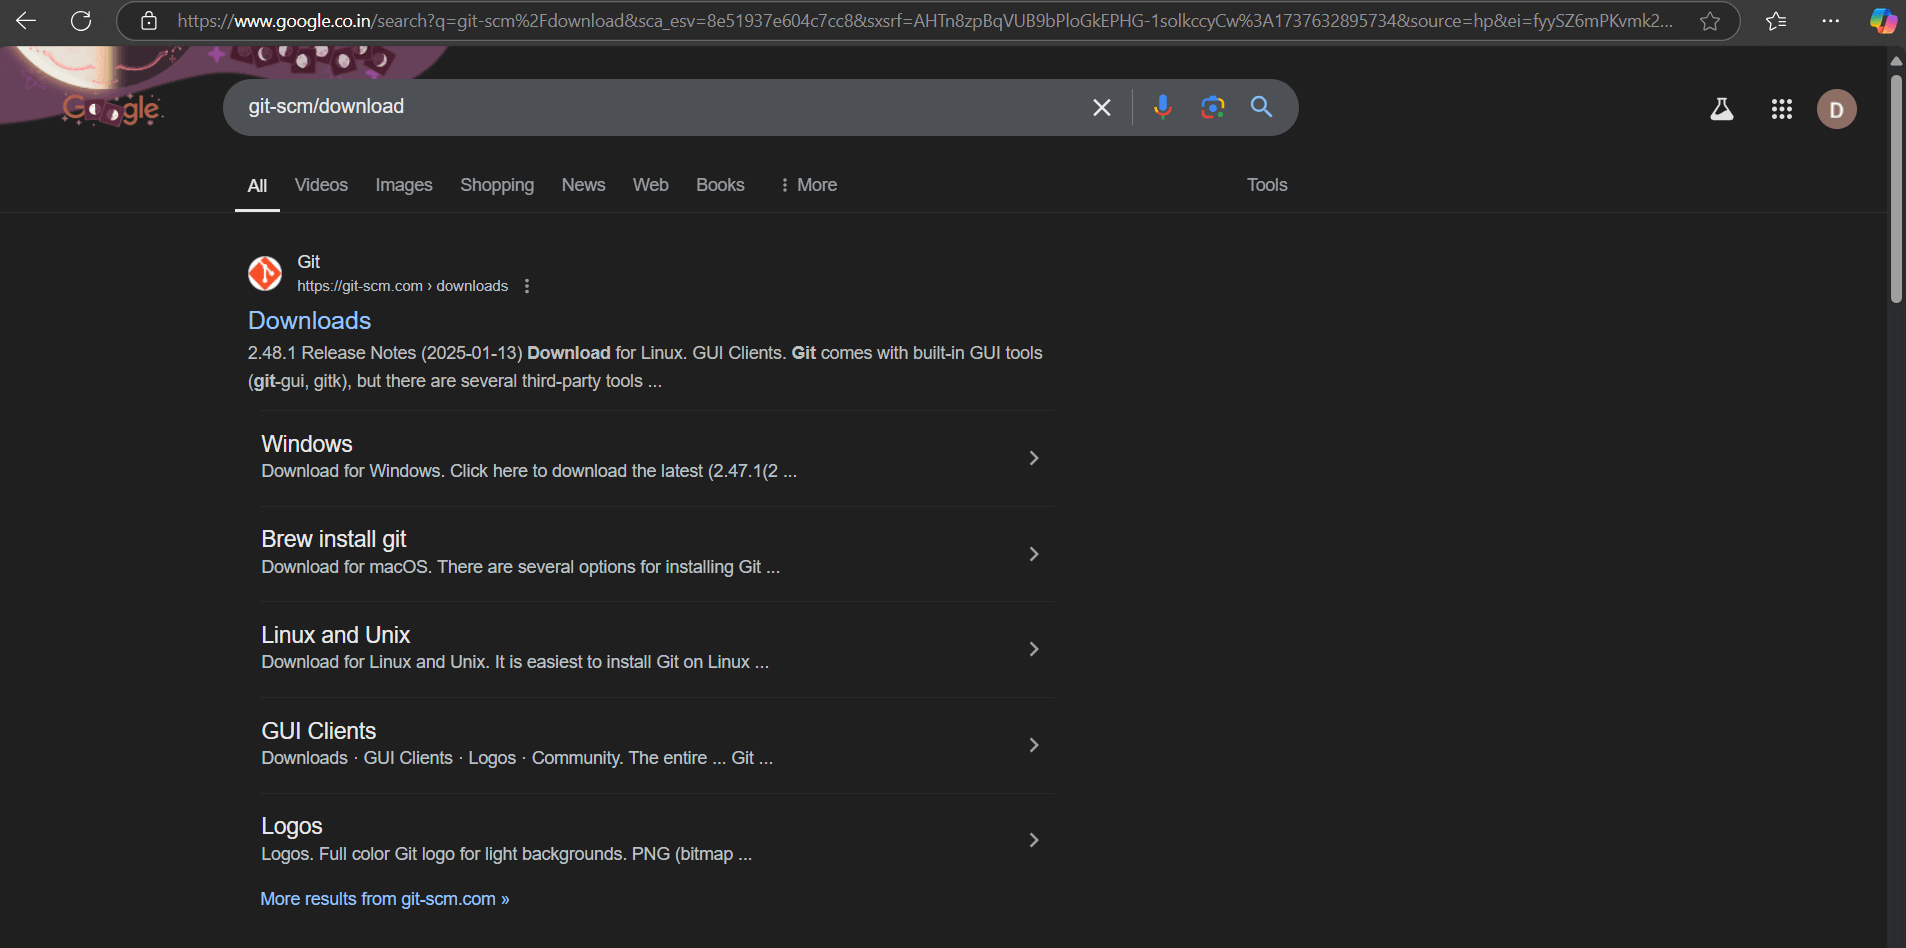Switch to the Images tab
Viewport: 1906px width, 948px height.
point(404,185)
